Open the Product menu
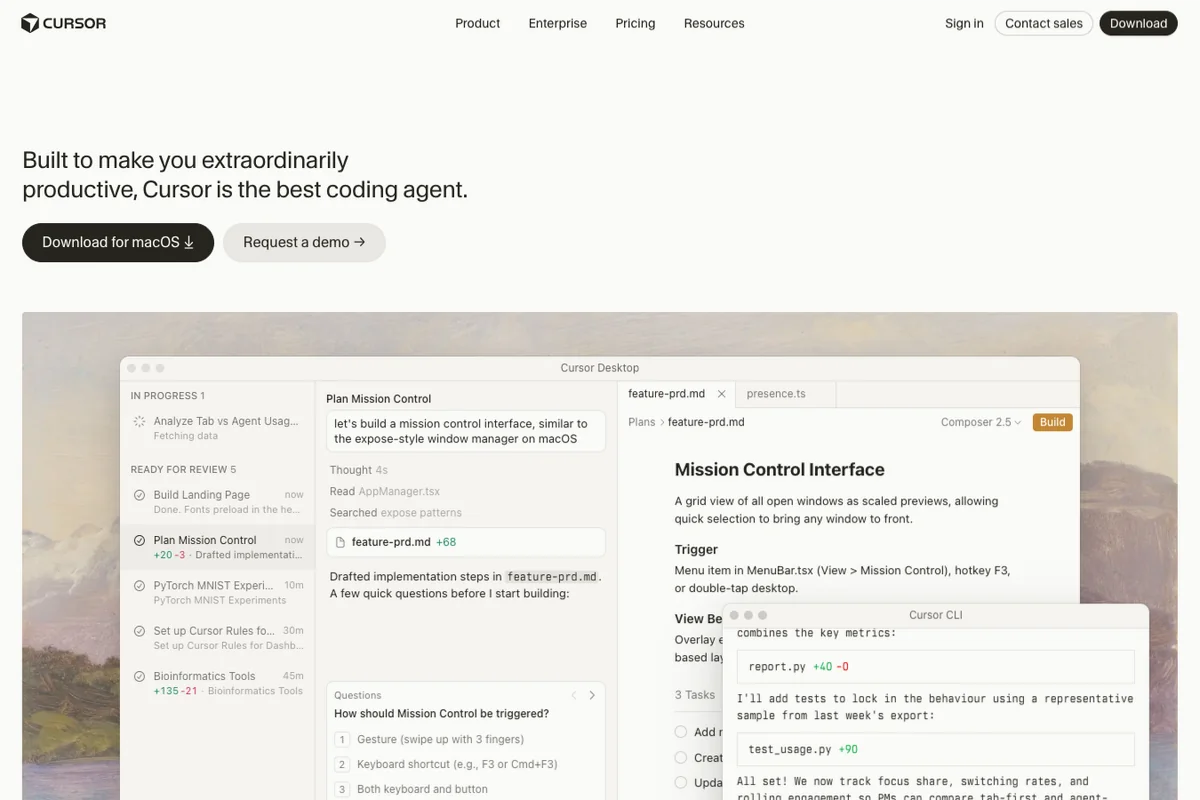The height and width of the screenshot is (800, 1200). pos(477,23)
